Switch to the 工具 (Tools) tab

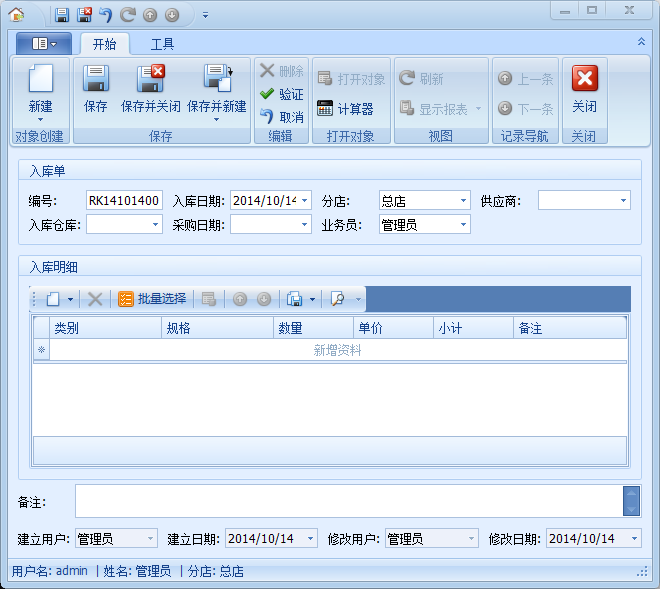tap(162, 44)
